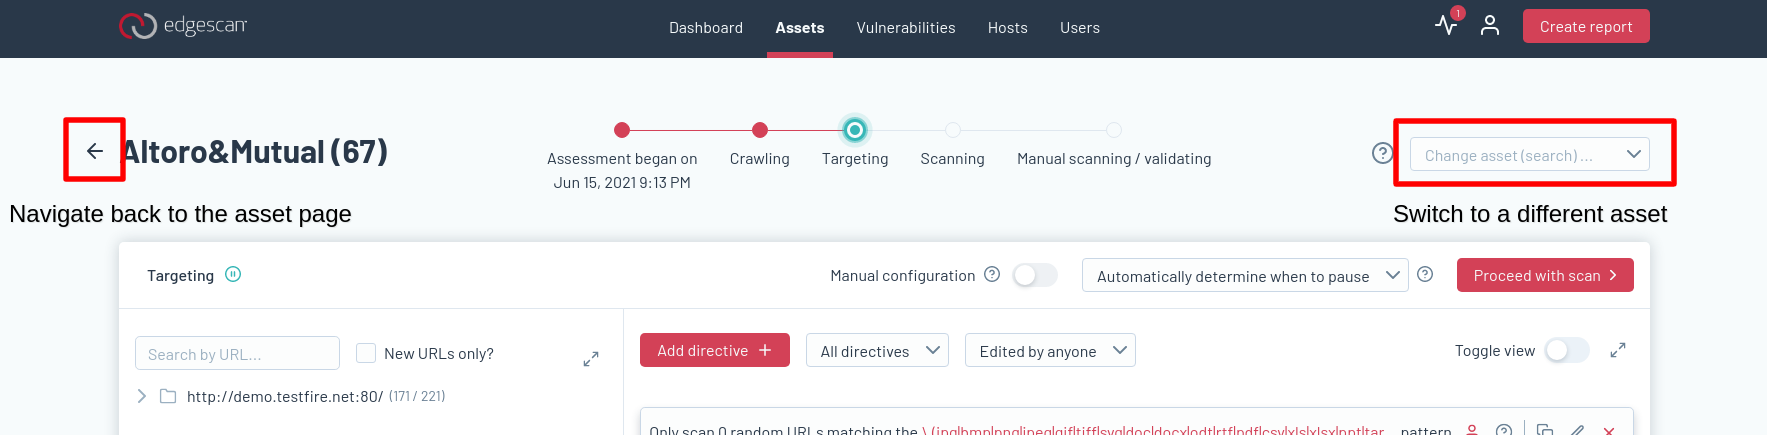The height and width of the screenshot is (435, 1767).
Task: Check the New URLs only? checkbox
Action: [366, 353]
